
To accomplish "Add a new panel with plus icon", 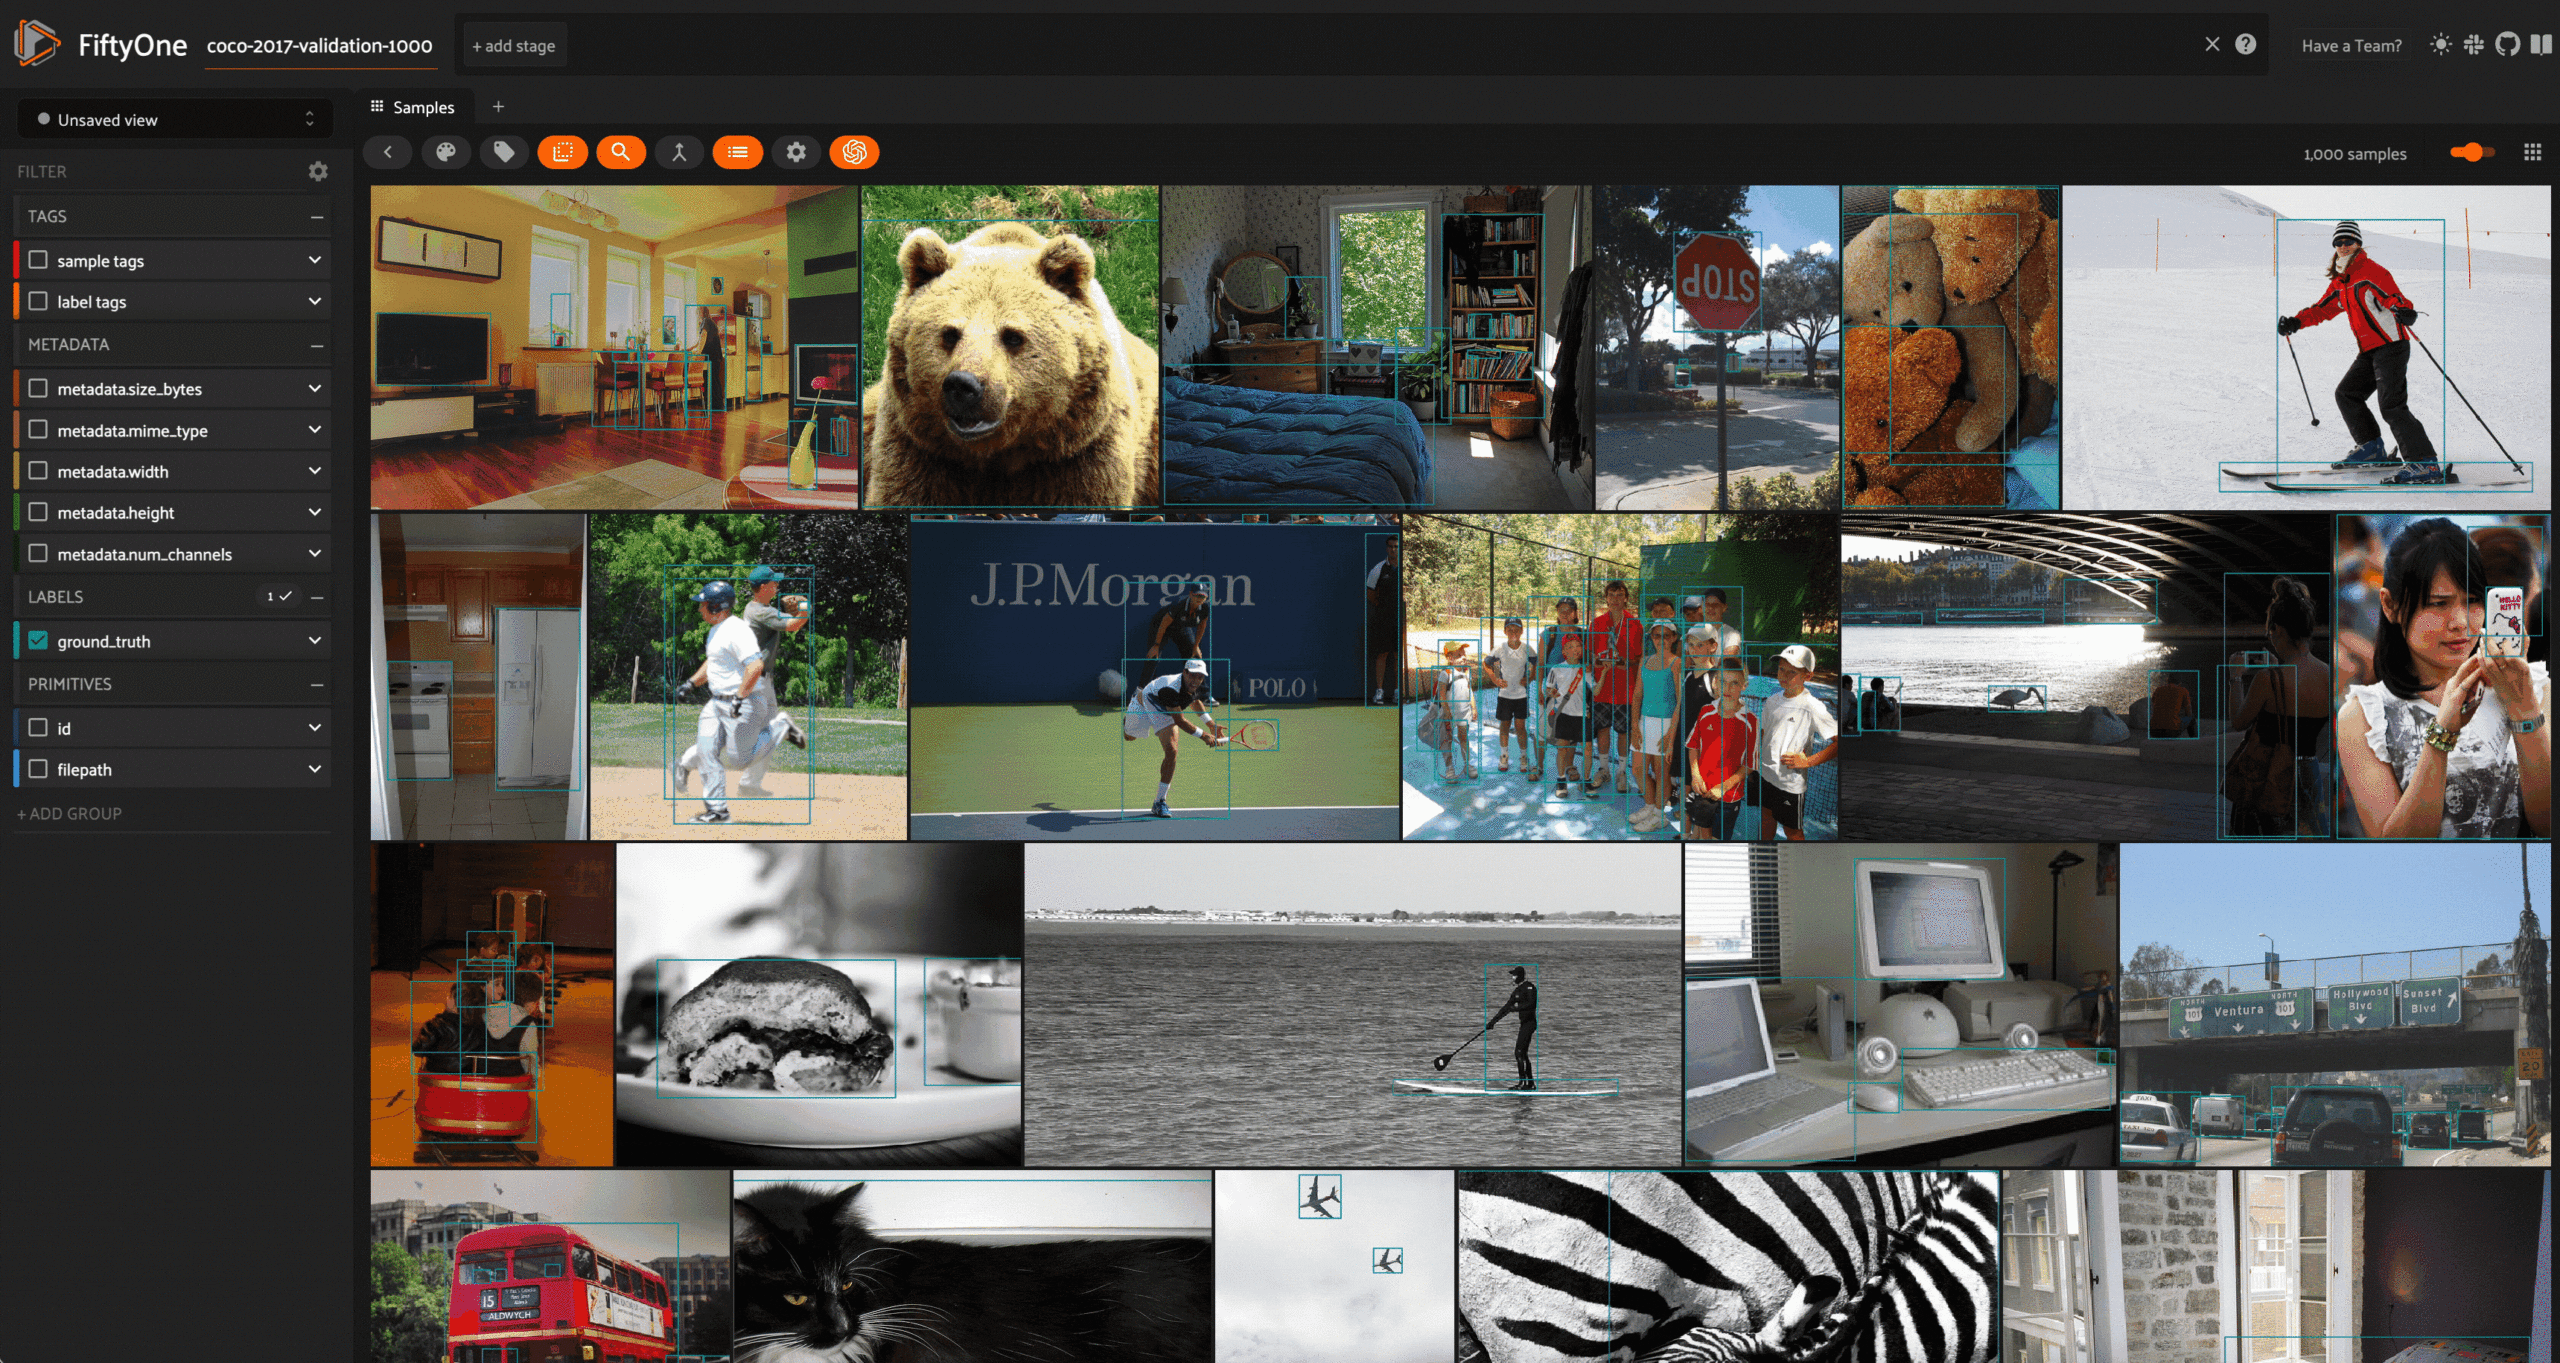I will [x=498, y=107].
